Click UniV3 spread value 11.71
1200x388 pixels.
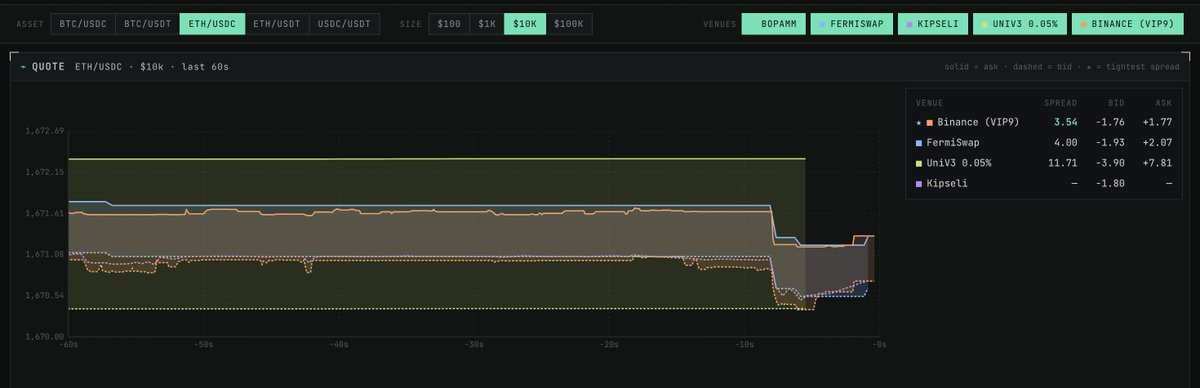(1063, 163)
